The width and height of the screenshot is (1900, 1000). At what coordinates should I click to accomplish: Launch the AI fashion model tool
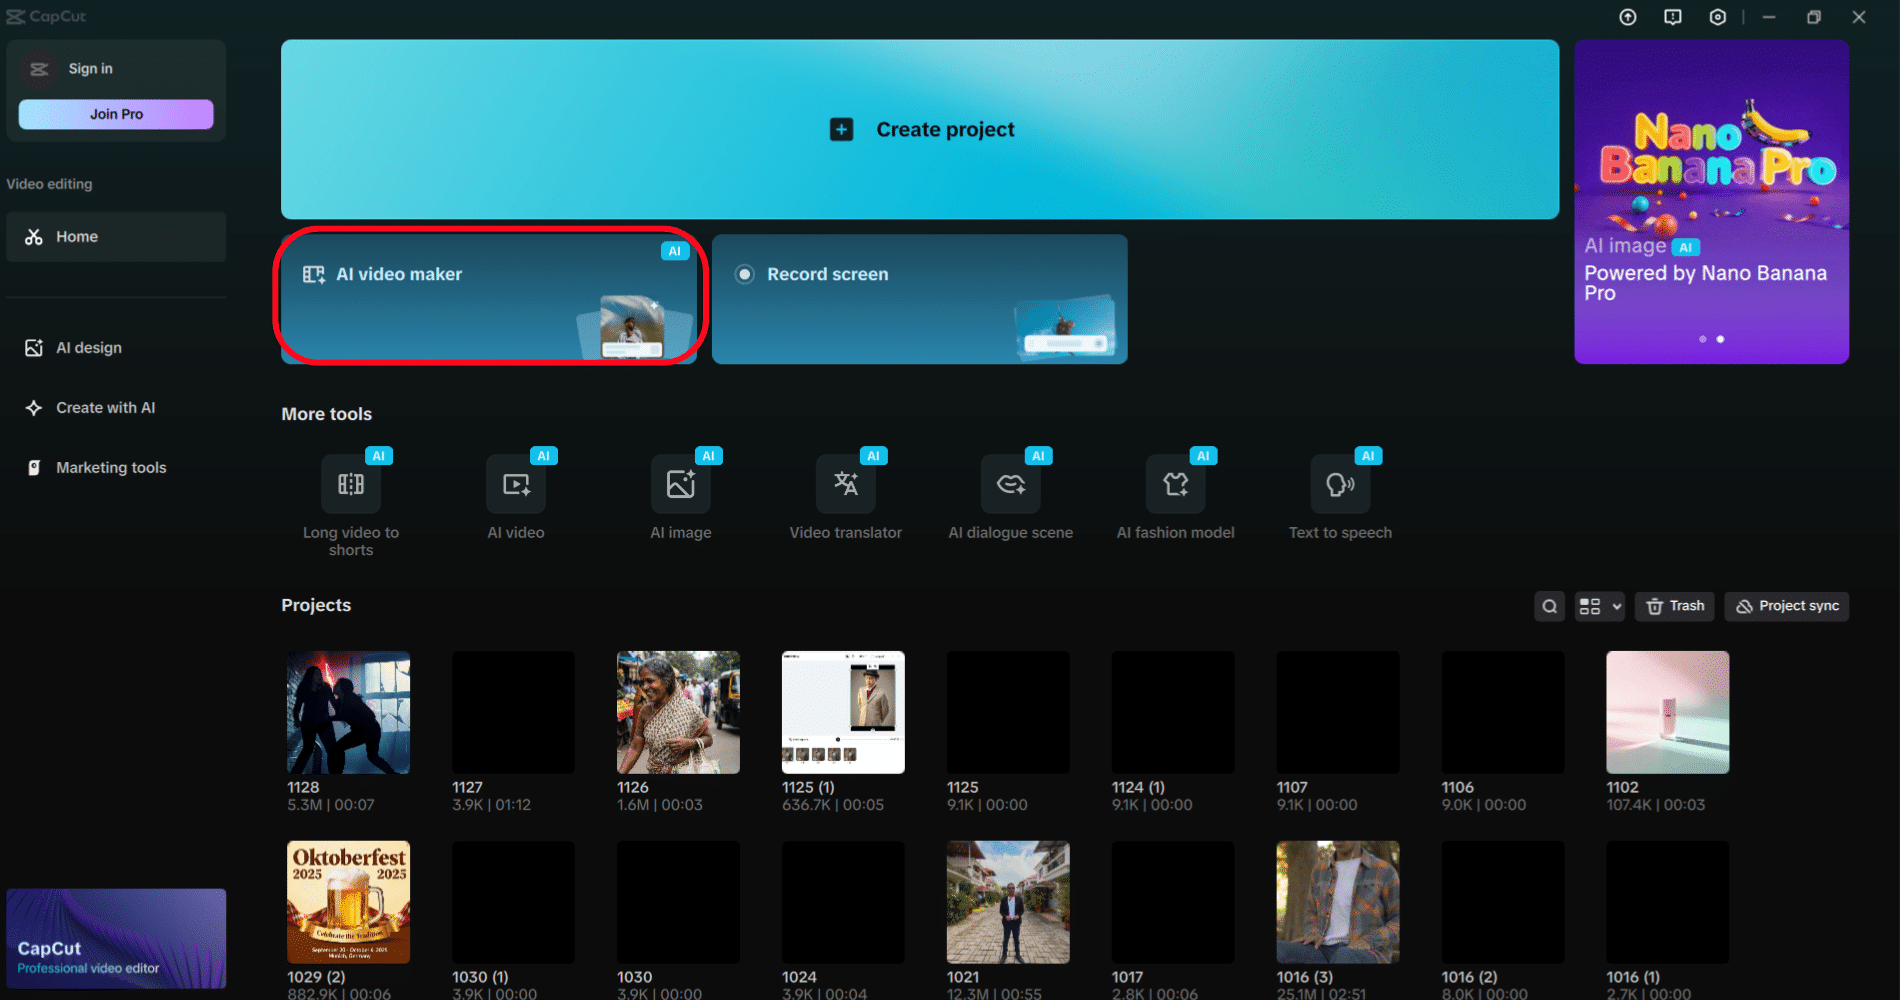[1175, 485]
